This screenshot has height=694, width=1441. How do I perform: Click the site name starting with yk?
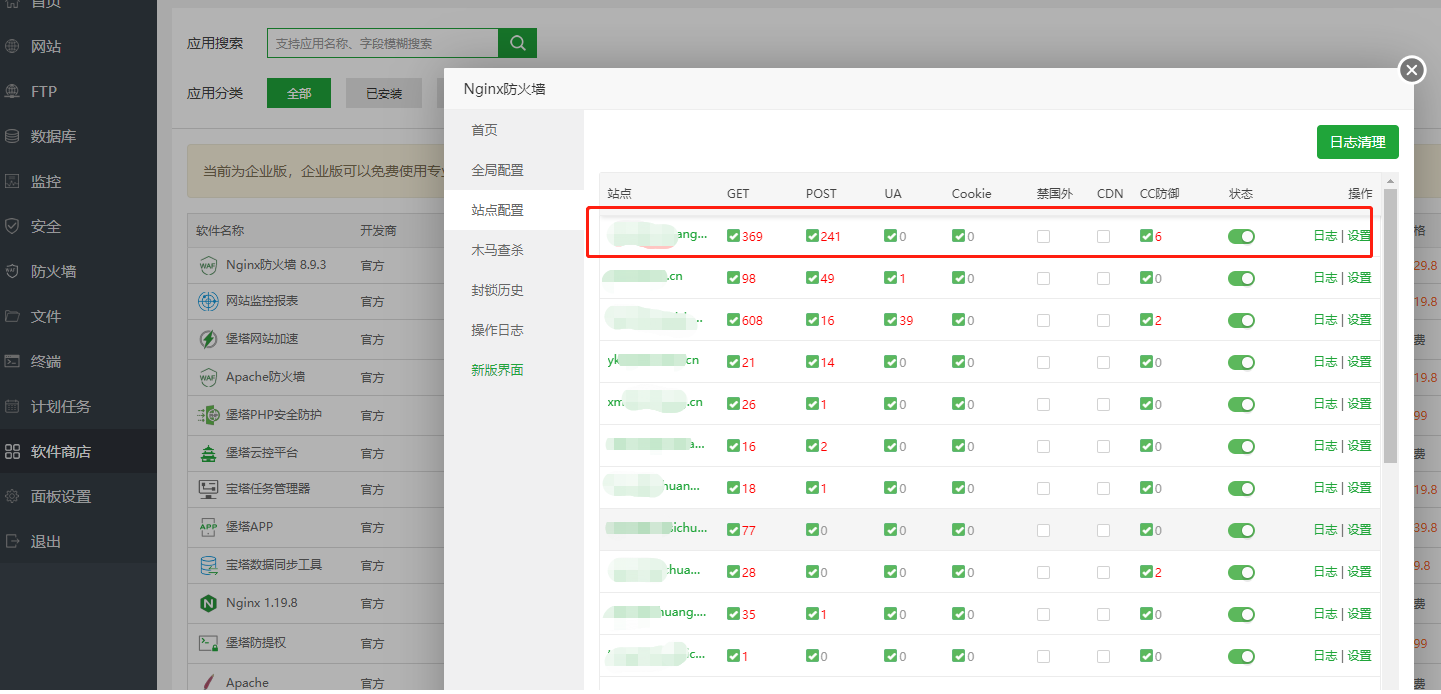[x=653, y=360]
